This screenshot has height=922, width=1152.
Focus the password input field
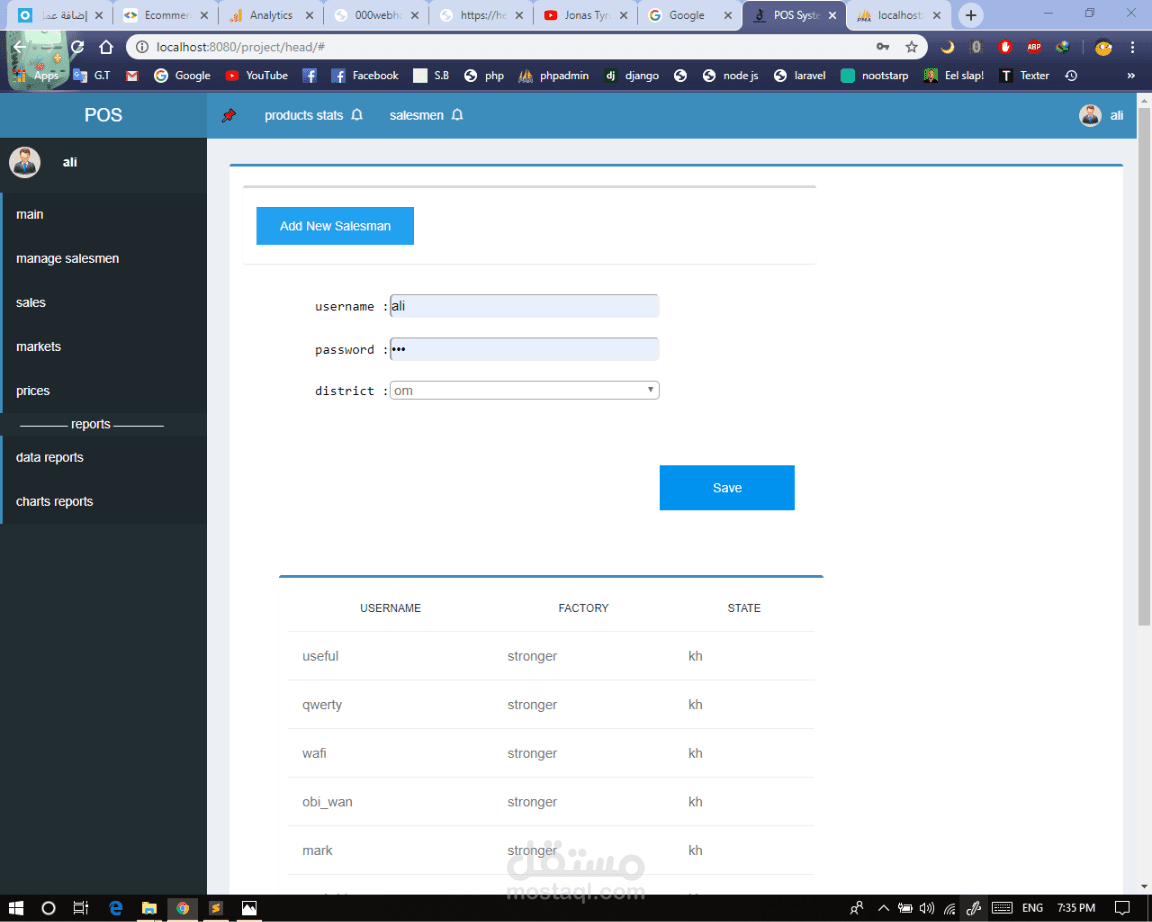click(525, 349)
